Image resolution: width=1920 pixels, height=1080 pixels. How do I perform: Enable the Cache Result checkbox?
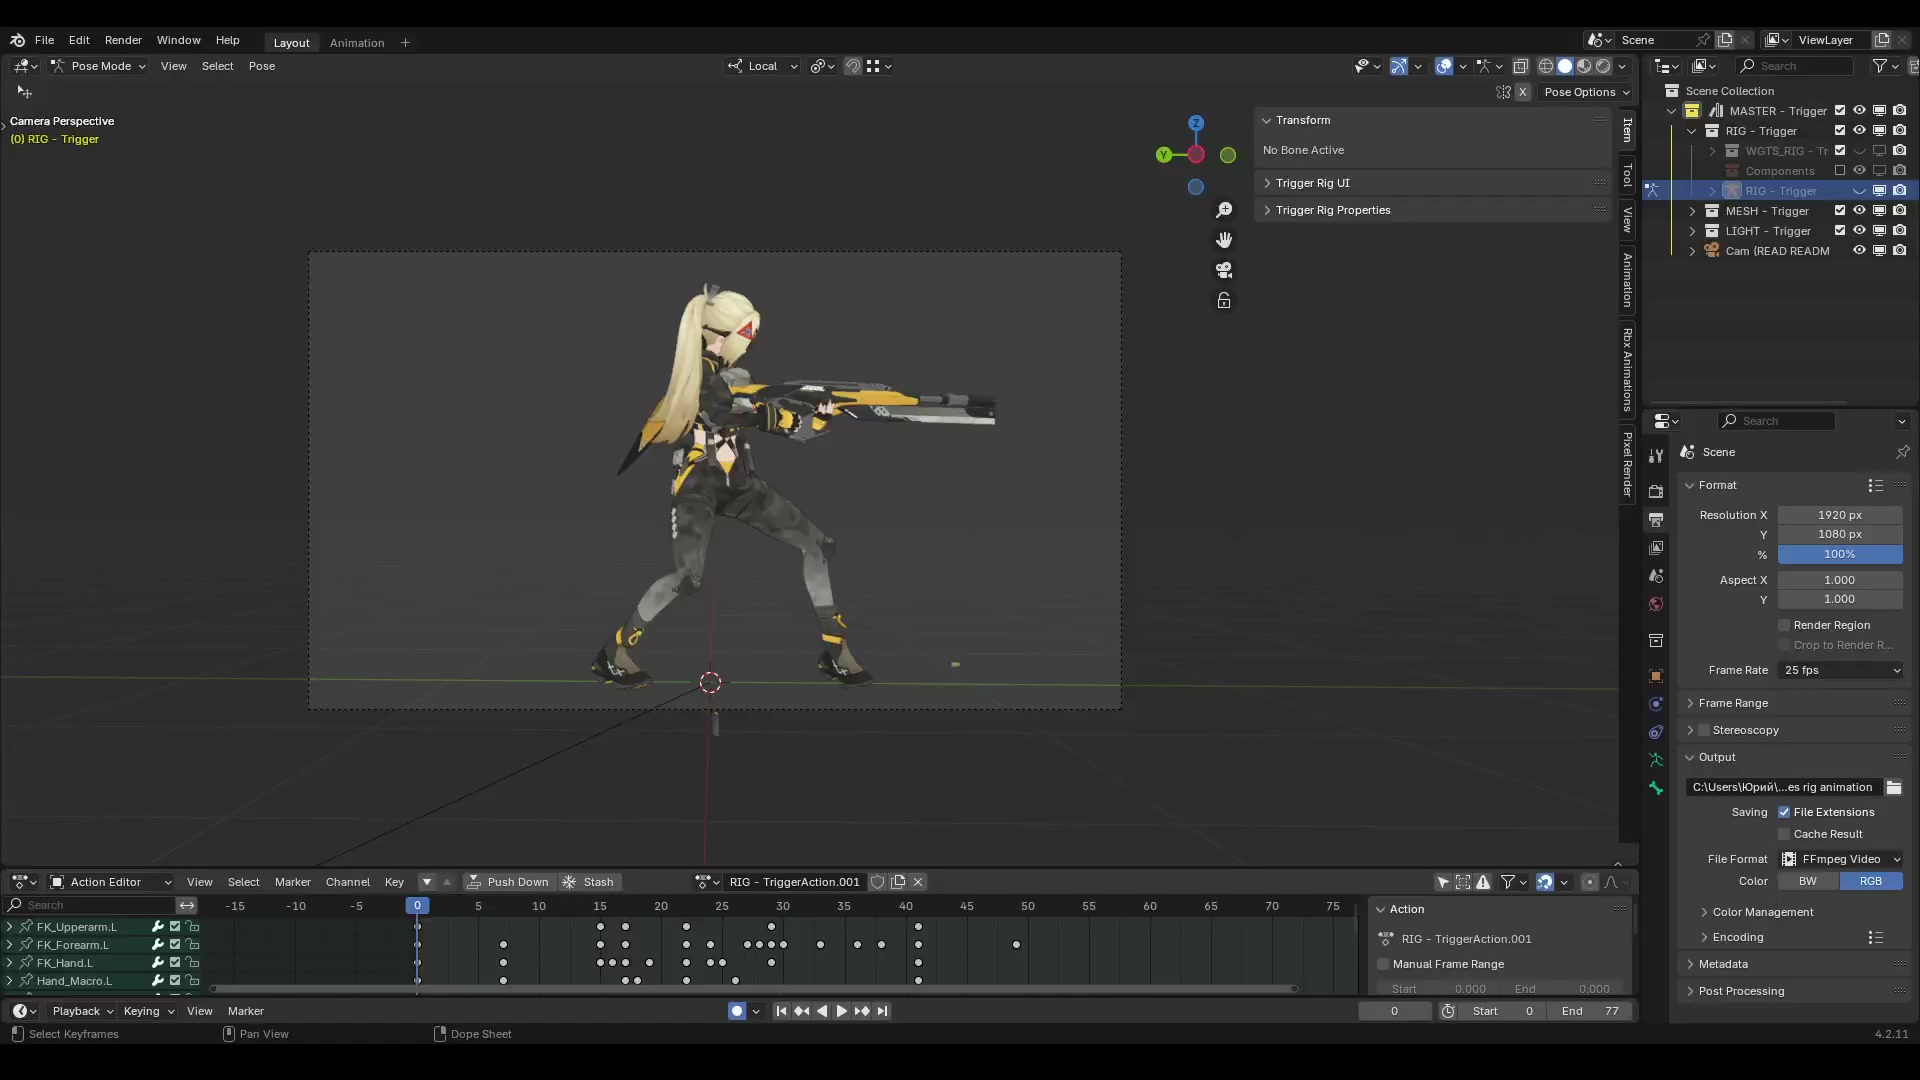(1784, 834)
